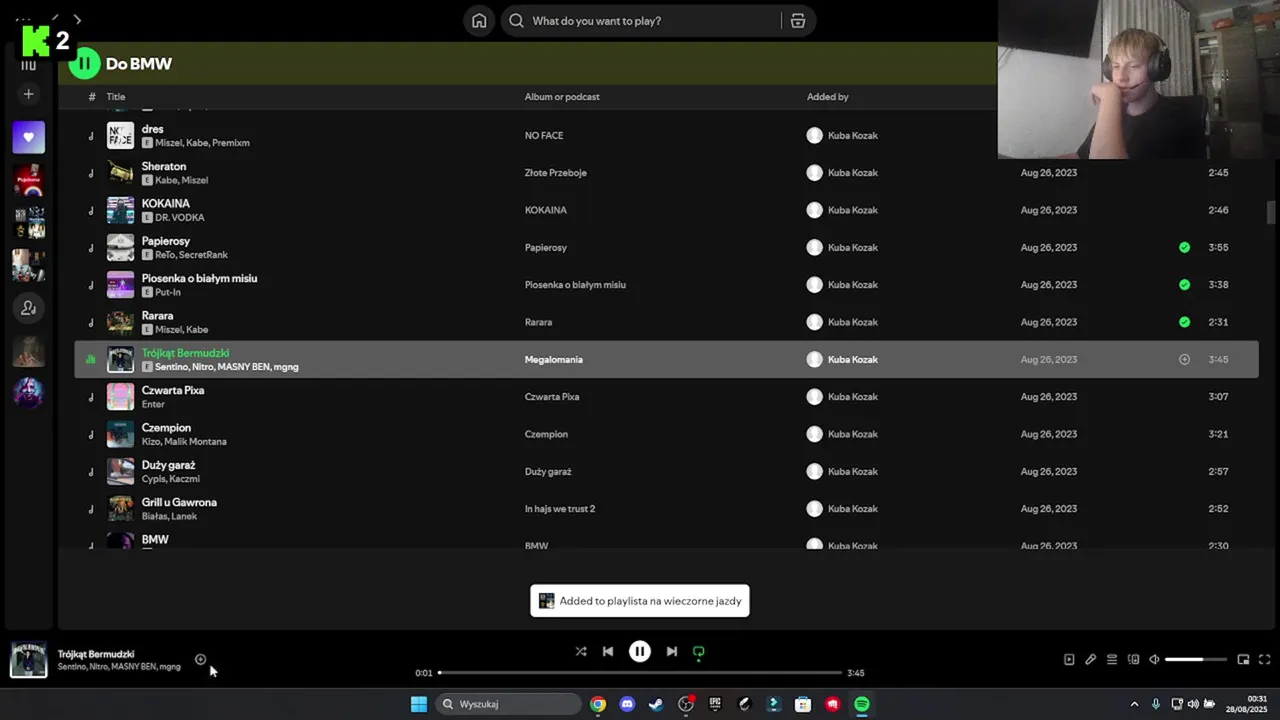Viewport: 1280px width, 720px height.
Task: Open now playing album art thumbnail
Action: tap(28, 660)
